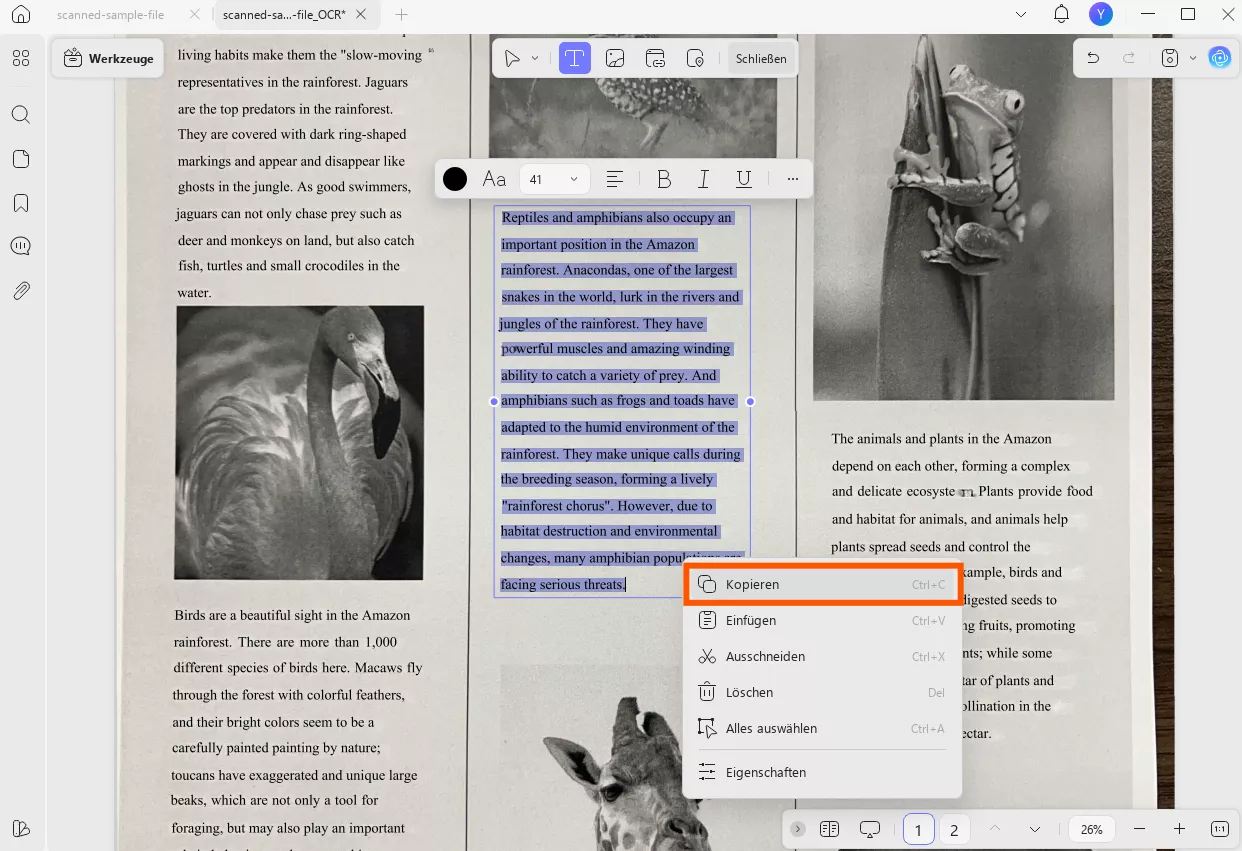Go to the previous page with the up chevron
This screenshot has width=1242, height=851.
(x=994, y=829)
